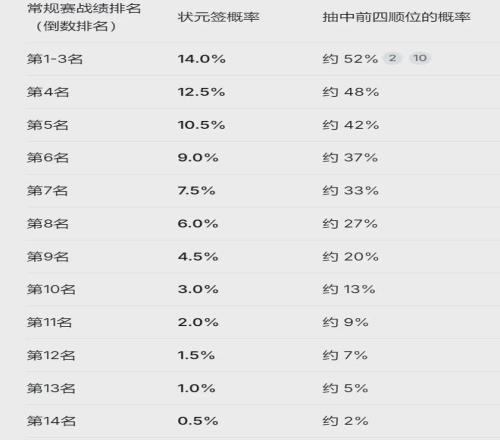Open citation badge 10 beside 约 52%
The image size is (500, 440).
click(x=420, y=58)
